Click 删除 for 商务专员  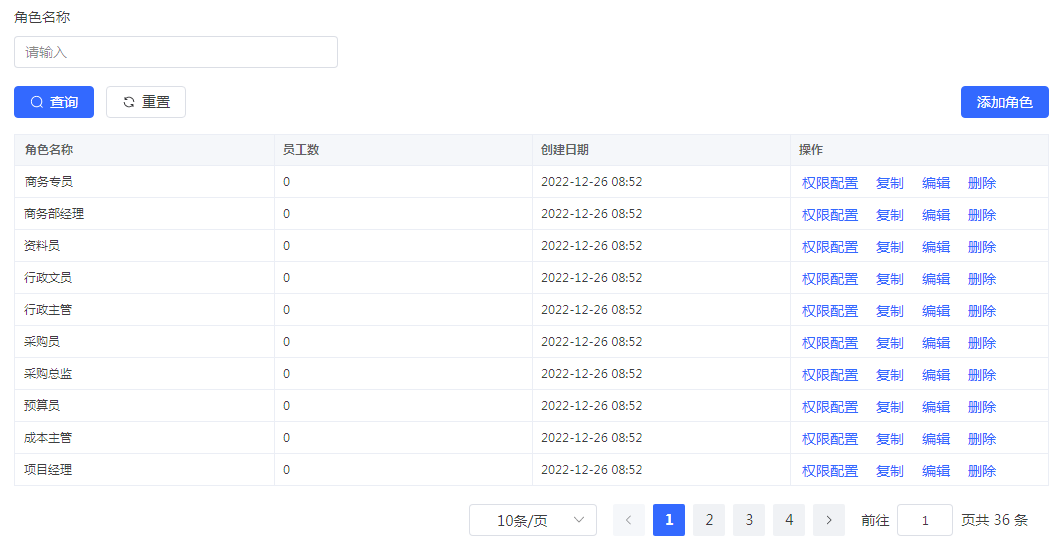(982, 183)
